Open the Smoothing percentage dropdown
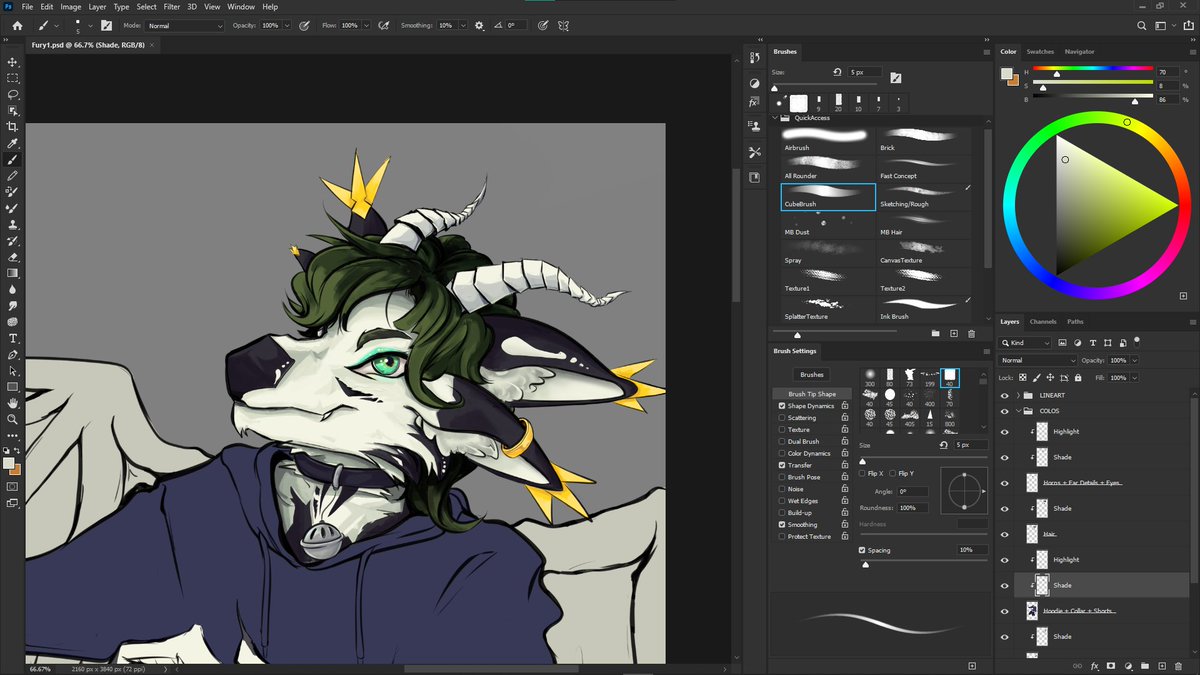This screenshot has height=675, width=1200. 462,25
